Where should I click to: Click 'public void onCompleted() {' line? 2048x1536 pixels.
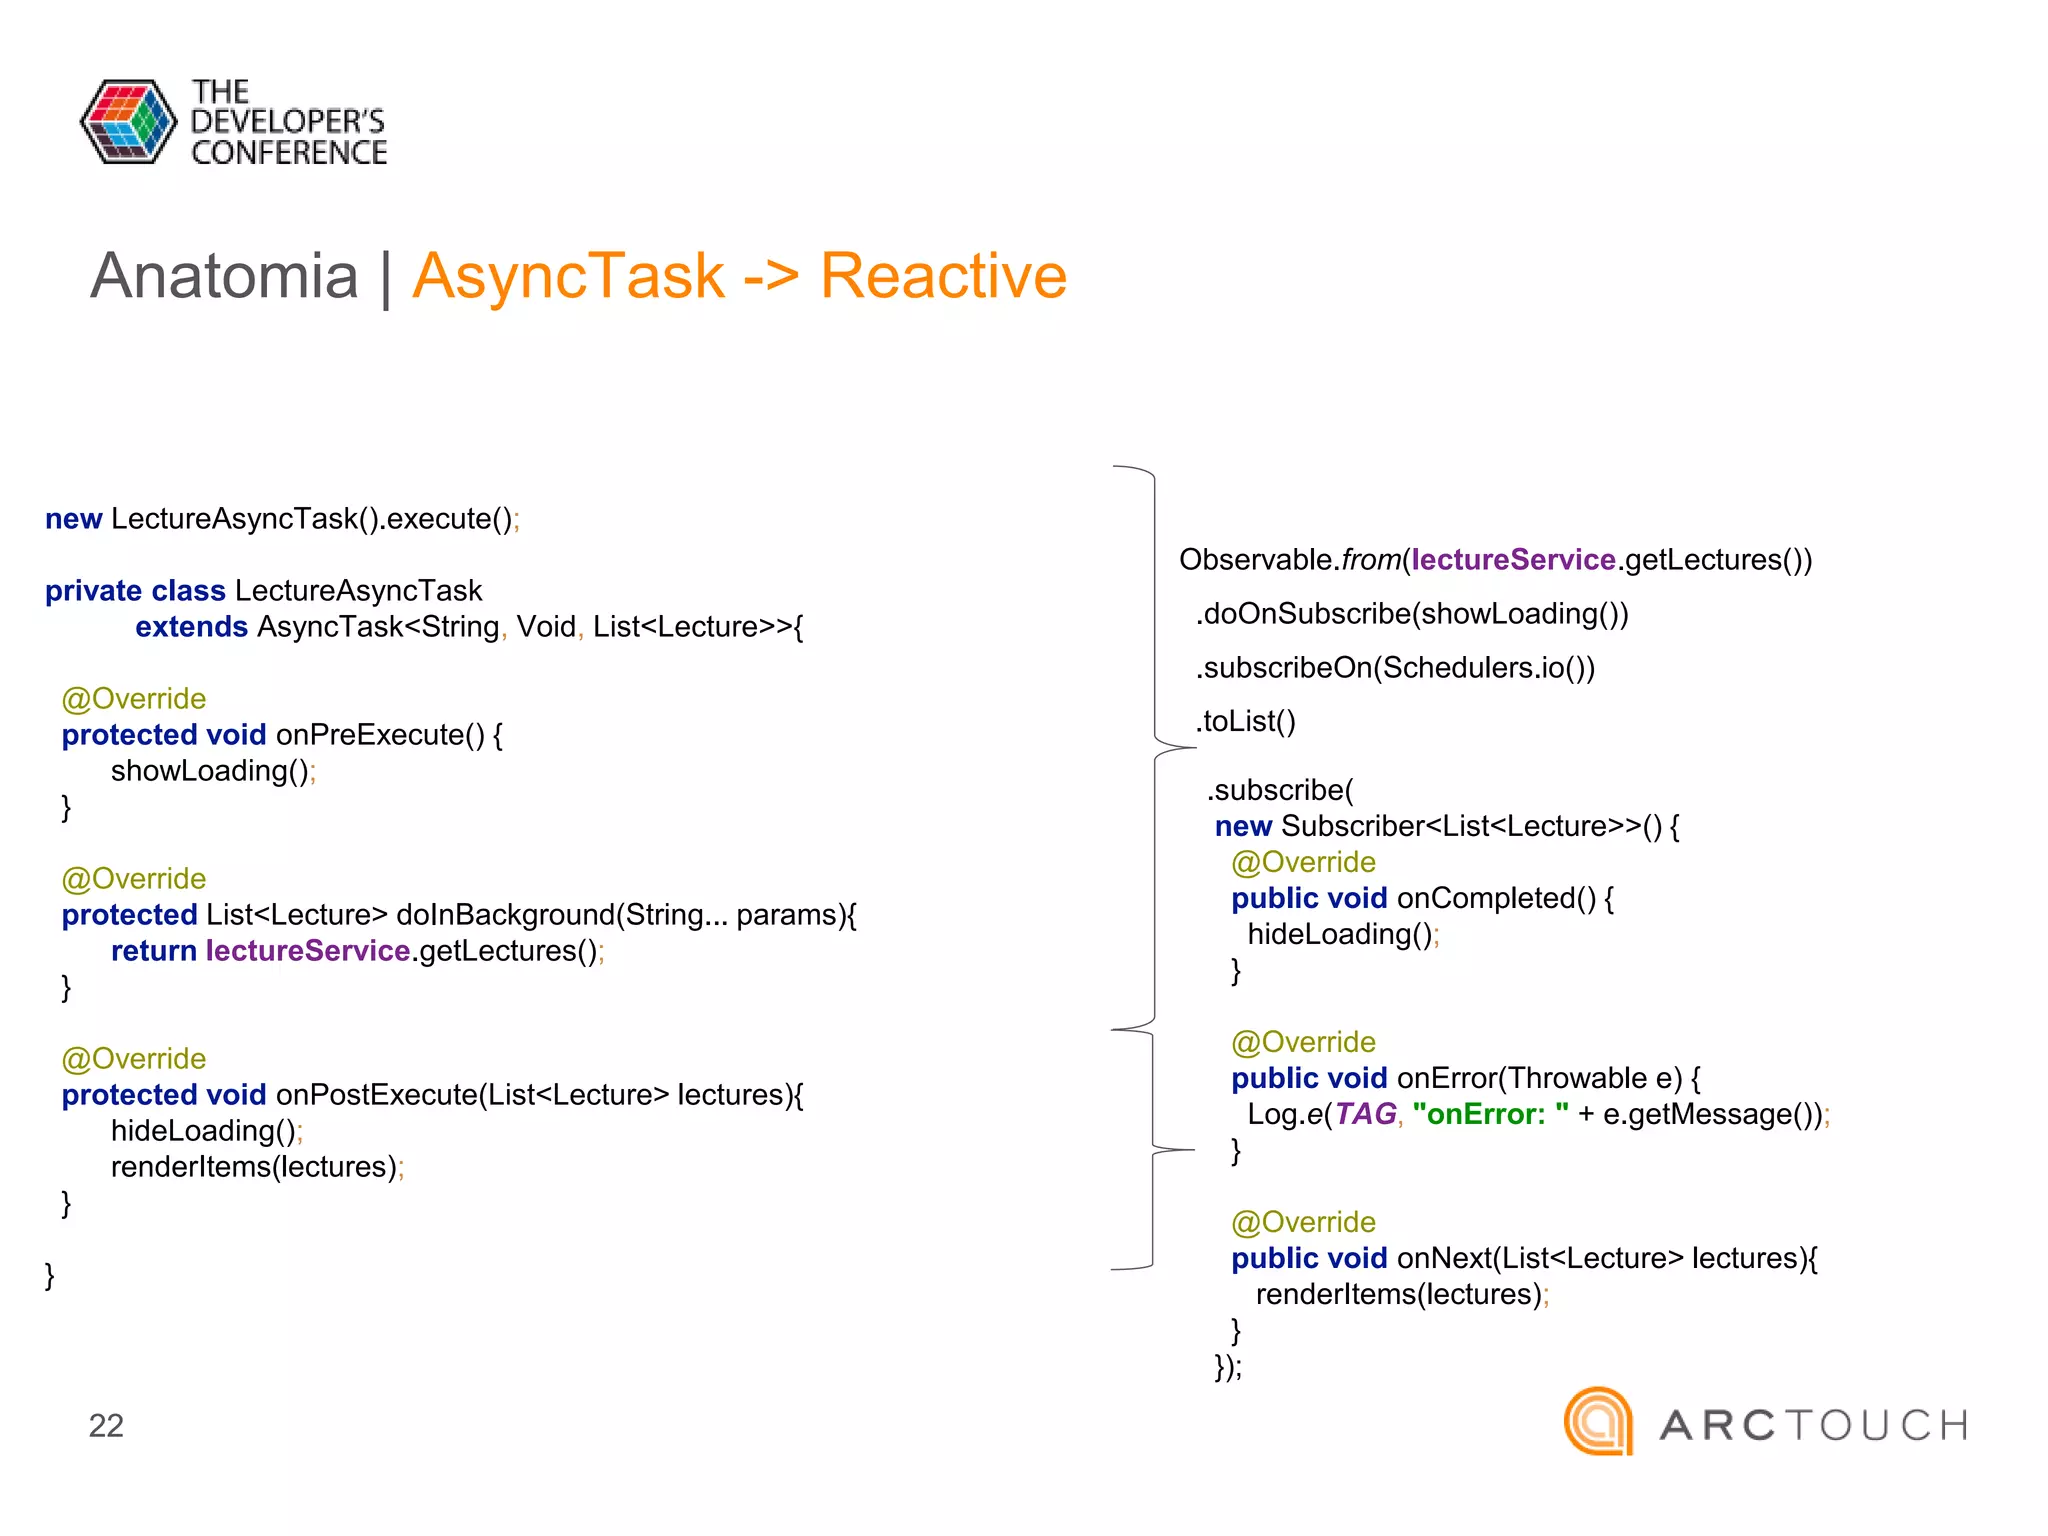(x=1423, y=899)
